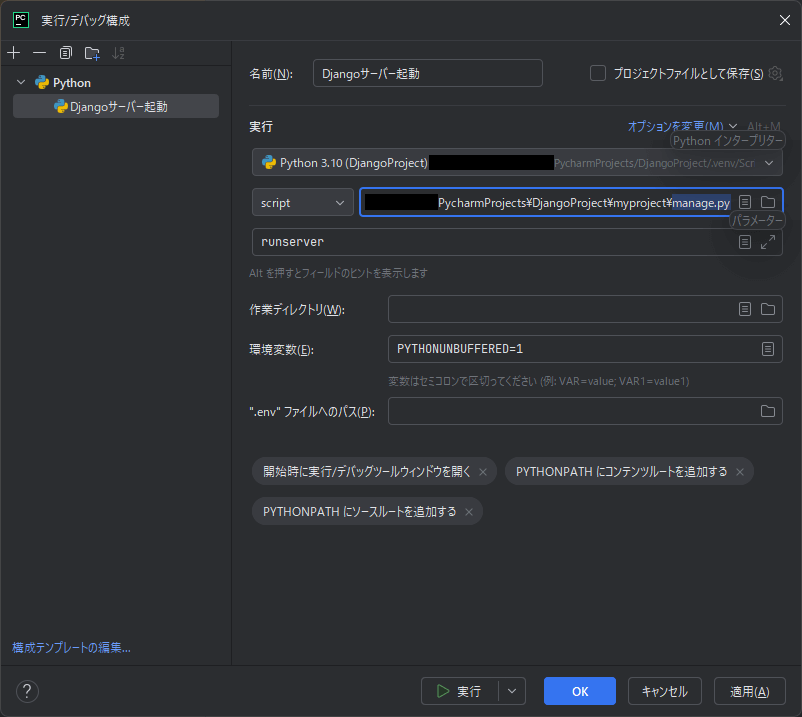Screen dimensions: 802x717
Task: Click the add new configuration plus icon
Action: (x=14, y=52)
